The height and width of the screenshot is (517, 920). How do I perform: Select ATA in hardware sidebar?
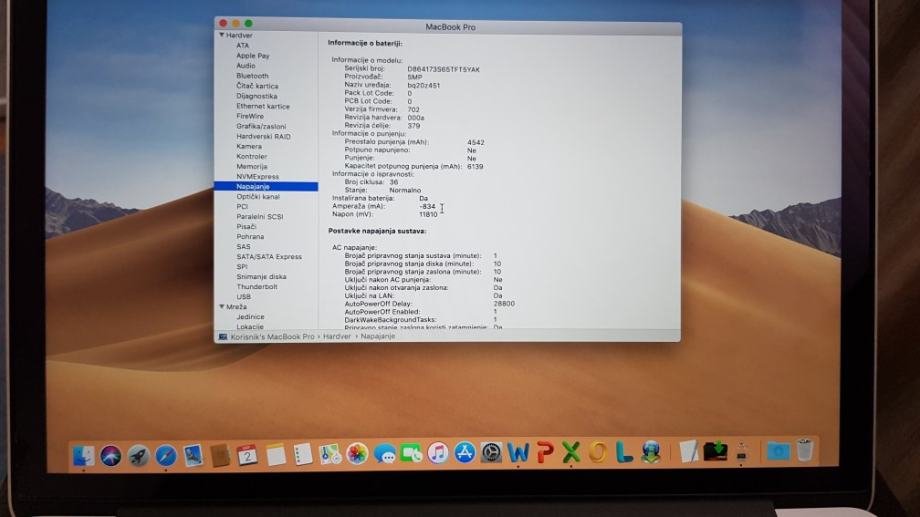(242, 45)
